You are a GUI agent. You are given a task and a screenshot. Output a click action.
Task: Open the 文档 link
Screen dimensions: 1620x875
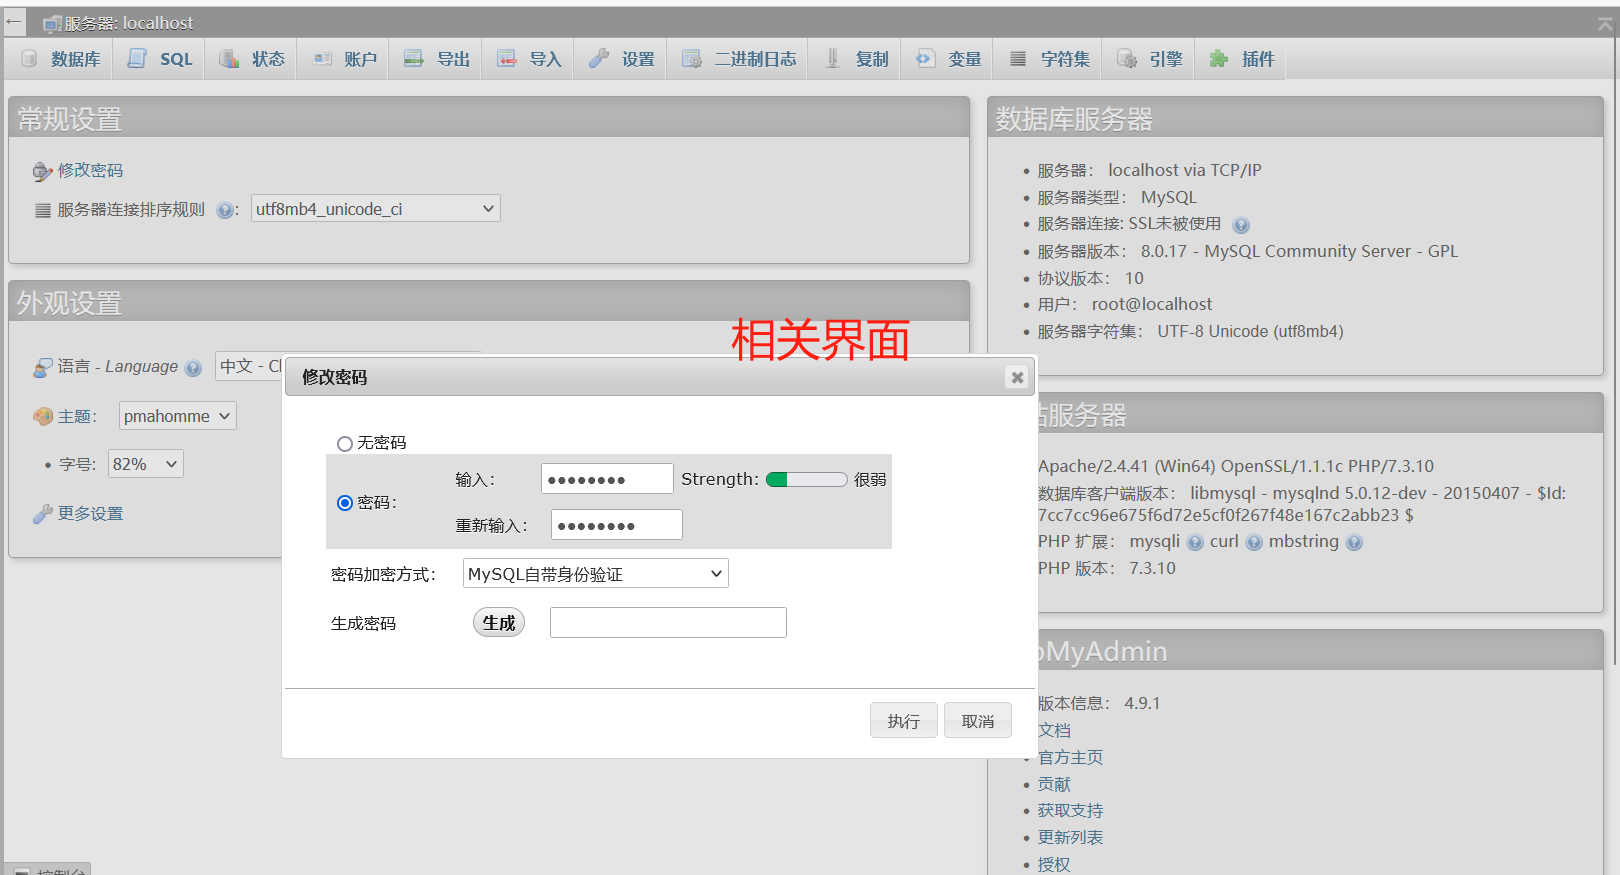click(x=1054, y=731)
